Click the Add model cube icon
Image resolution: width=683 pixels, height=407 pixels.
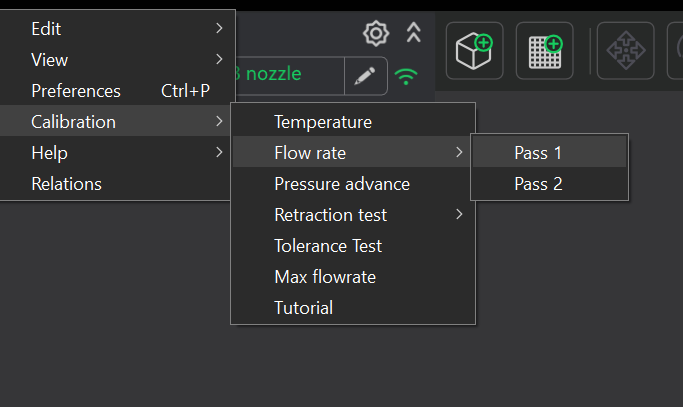click(x=473, y=51)
